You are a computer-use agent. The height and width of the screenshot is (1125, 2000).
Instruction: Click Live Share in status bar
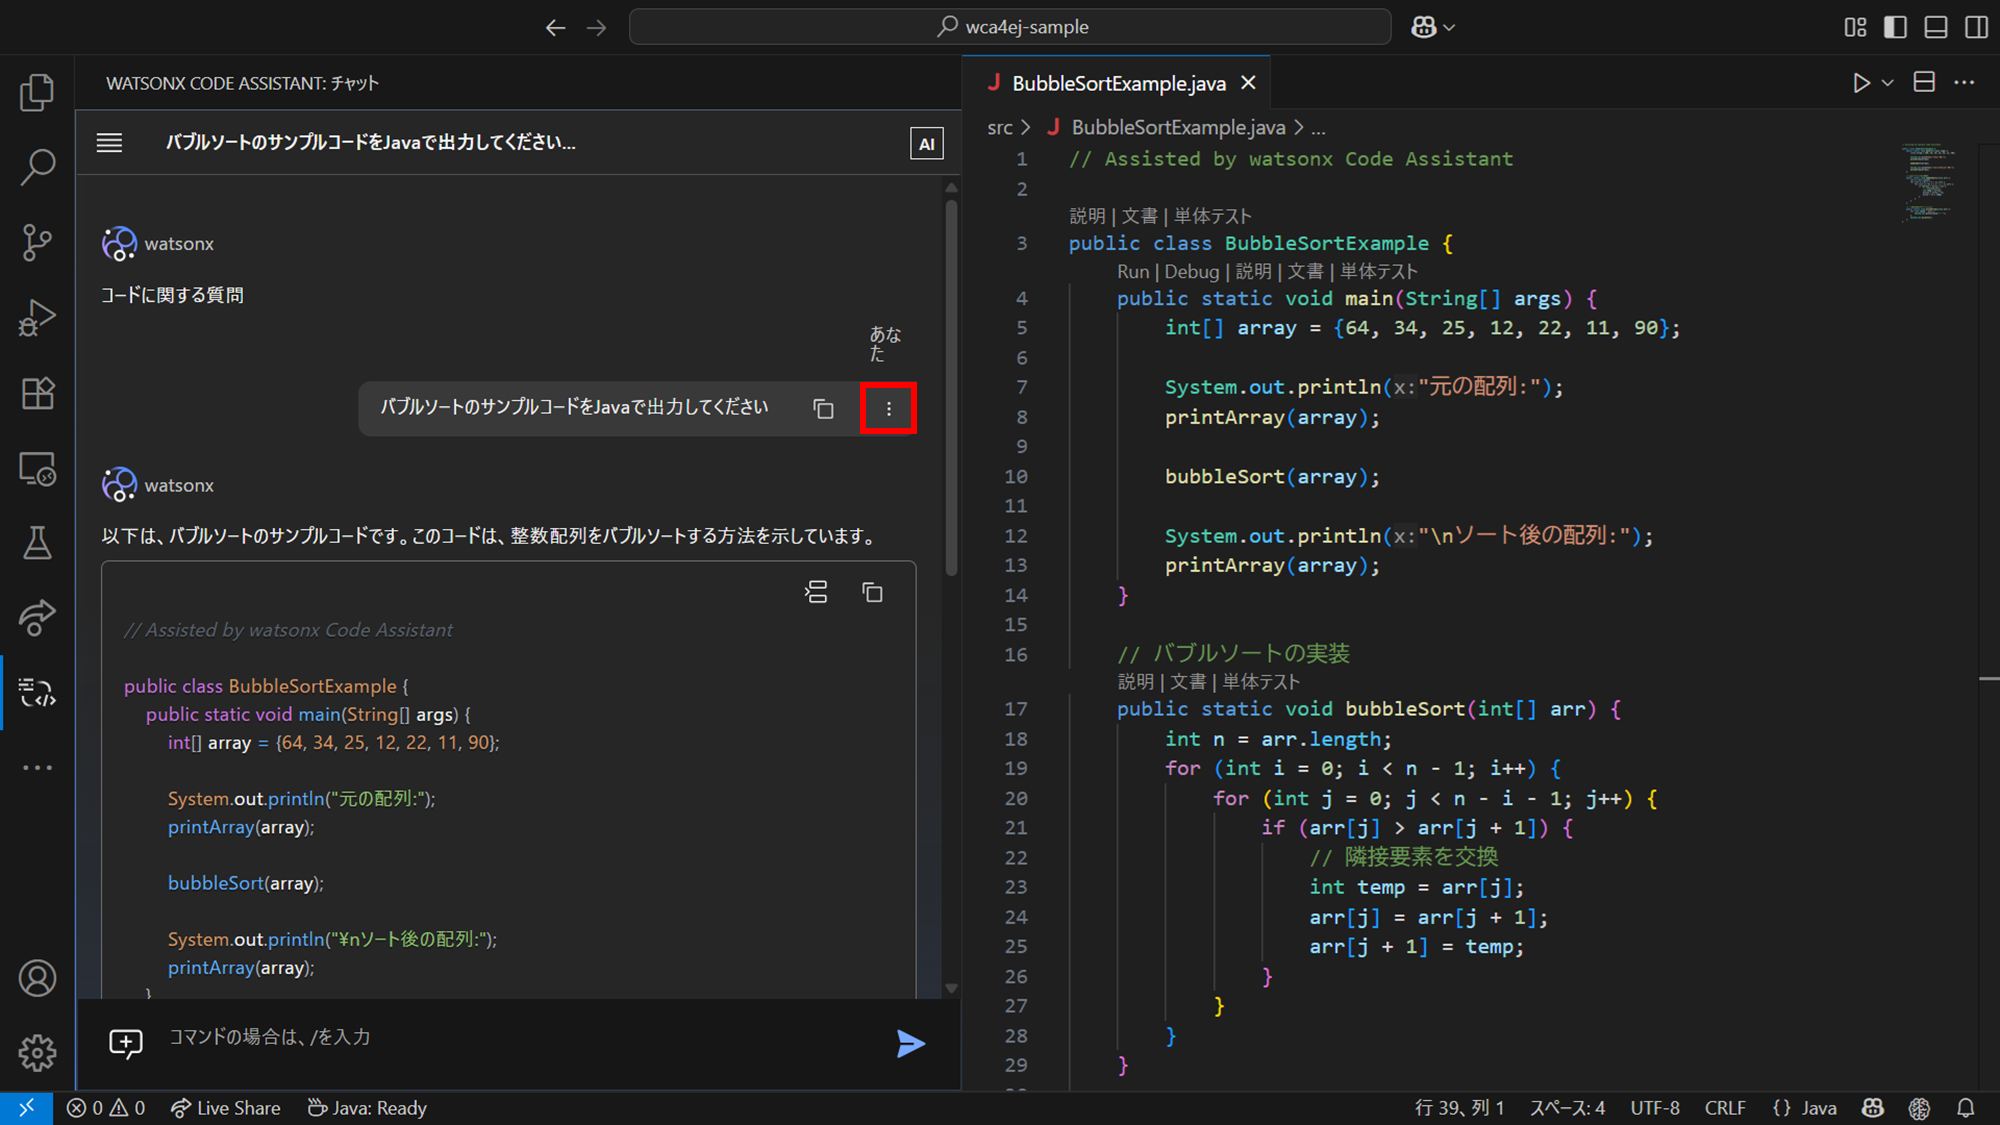[225, 1108]
